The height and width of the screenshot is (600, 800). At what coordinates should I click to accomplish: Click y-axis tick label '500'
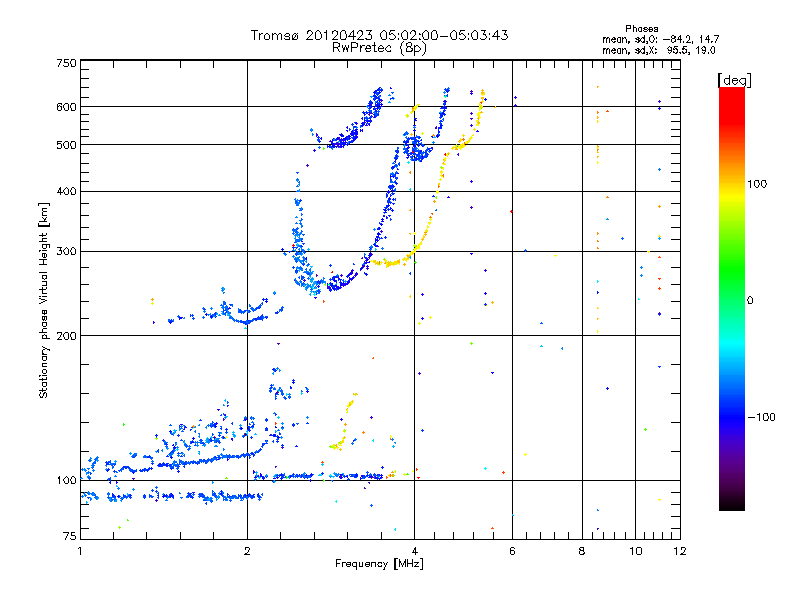pyautogui.click(x=66, y=145)
